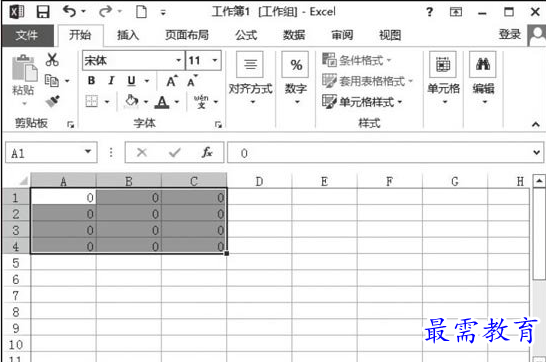Open the Underline style dropdown arrow
Viewport: 546px width, 362px height.
point(147,81)
